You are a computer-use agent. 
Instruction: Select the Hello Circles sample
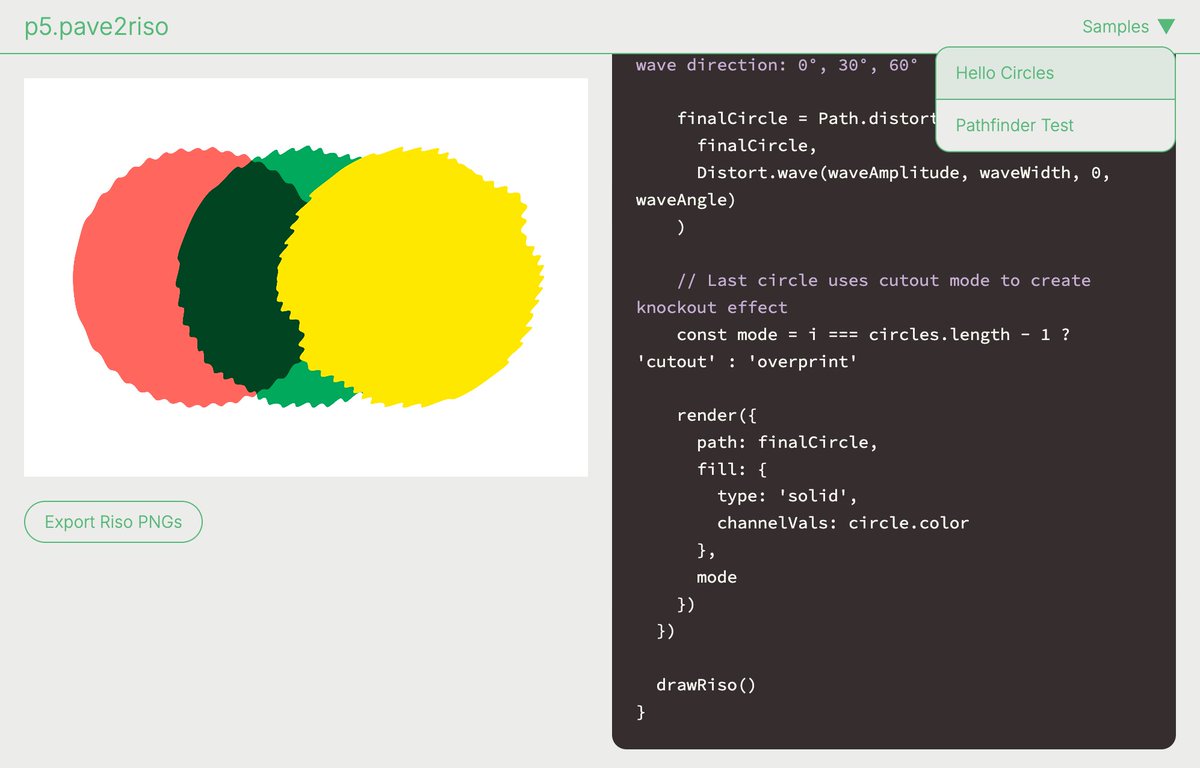click(x=1055, y=73)
